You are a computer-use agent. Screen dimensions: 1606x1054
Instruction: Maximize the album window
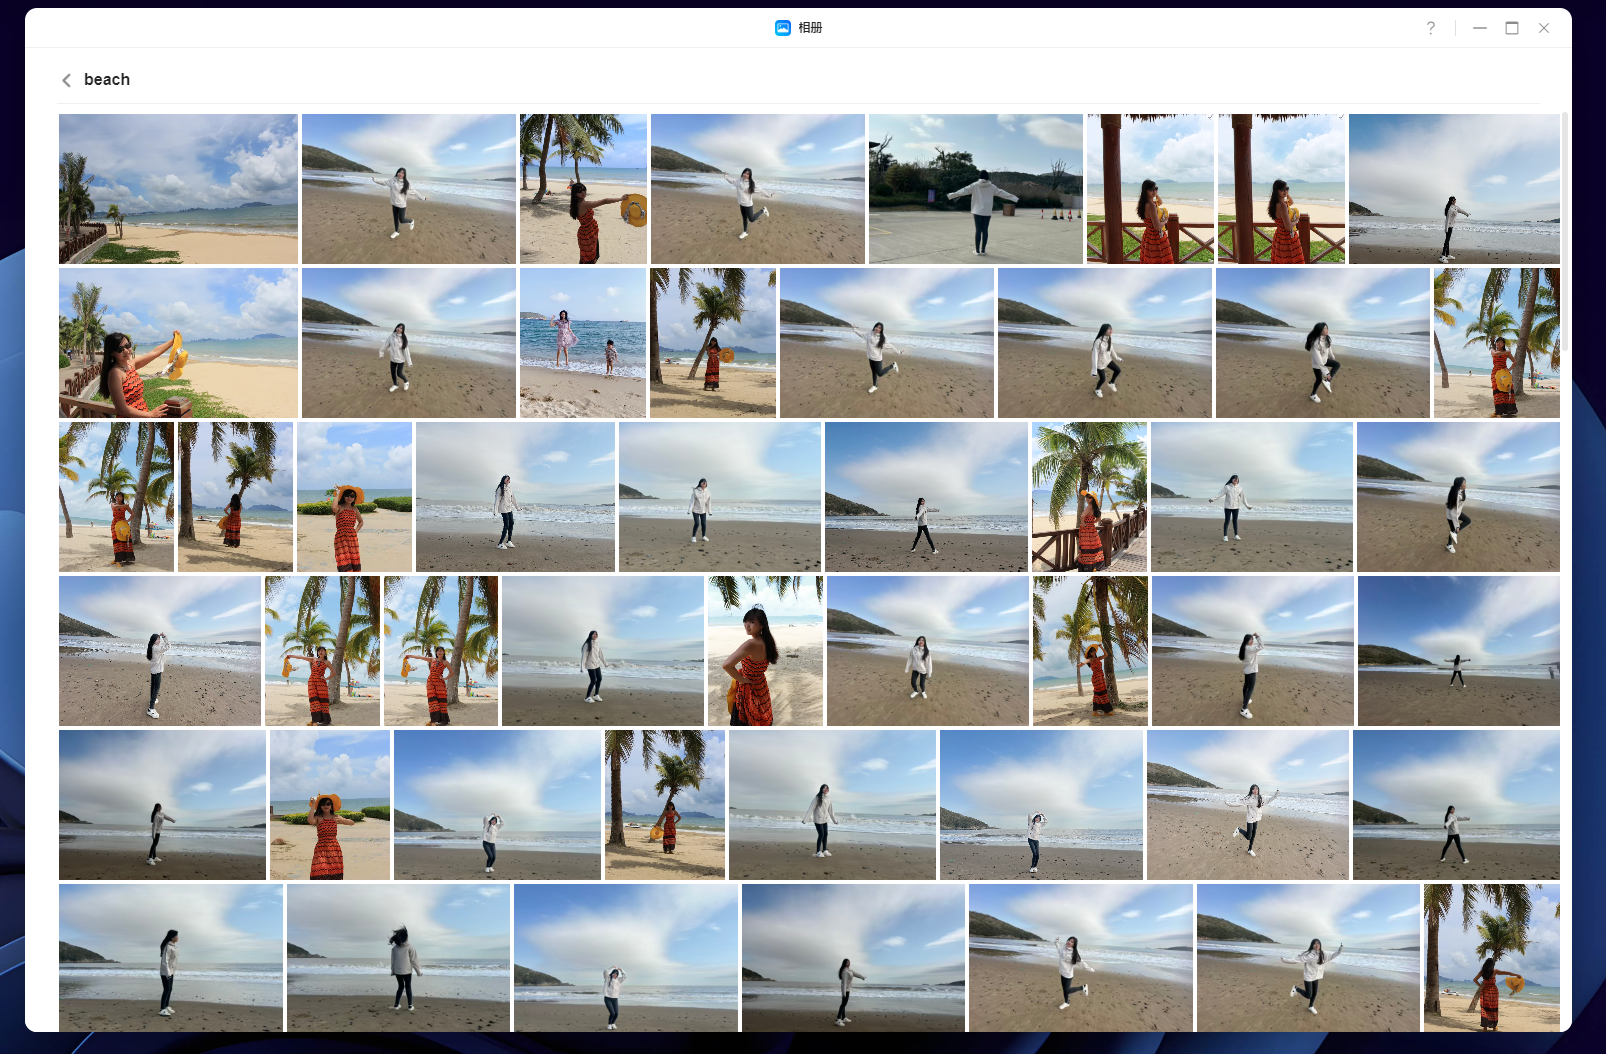click(x=1512, y=28)
